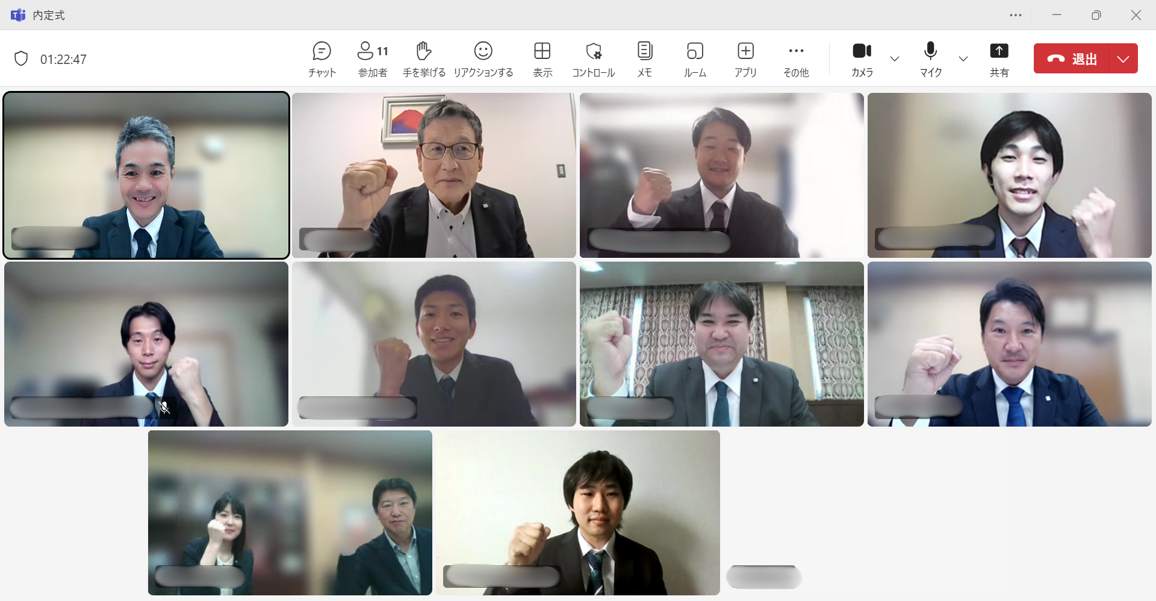Toggle the camera (カメラ) on or off
The width and height of the screenshot is (1156, 601).
pyautogui.click(x=861, y=59)
